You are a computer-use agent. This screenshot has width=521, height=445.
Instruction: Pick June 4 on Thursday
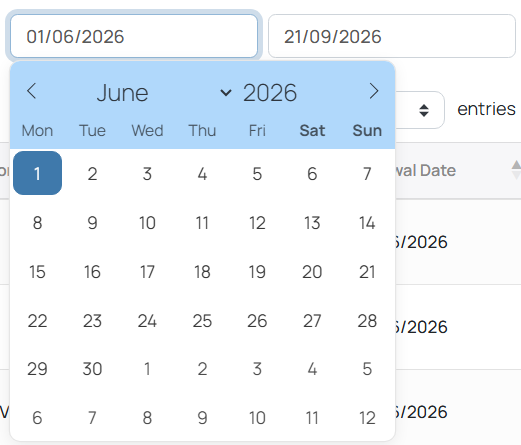click(202, 174)
